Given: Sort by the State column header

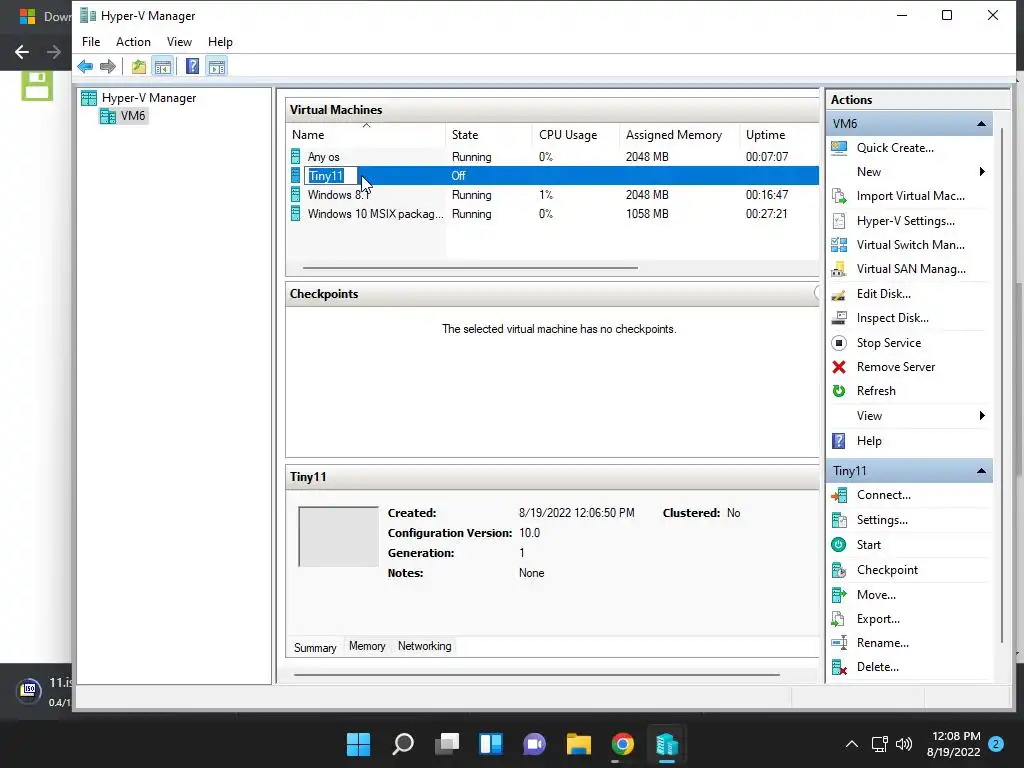Looking at the screenshot, I should pyautogui.click(x=489, y=135).
